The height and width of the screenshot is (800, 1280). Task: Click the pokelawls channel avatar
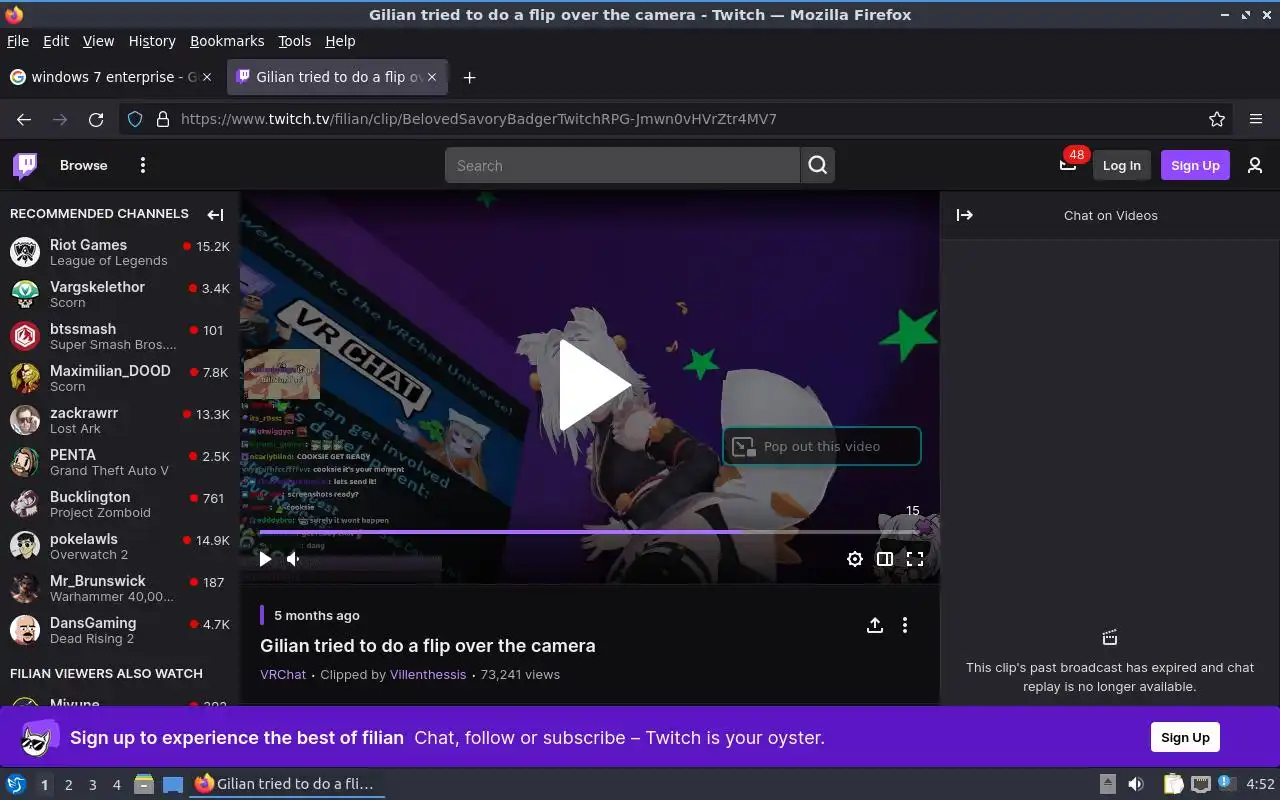coord(25,546)
